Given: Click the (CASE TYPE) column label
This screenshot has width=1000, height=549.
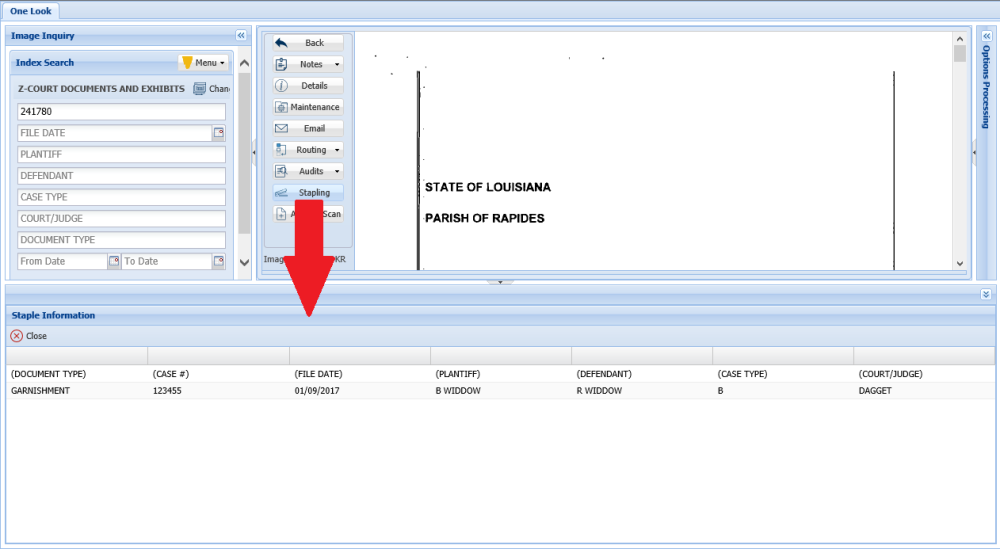Looking at the screenshot, I should tap(742, 374).
